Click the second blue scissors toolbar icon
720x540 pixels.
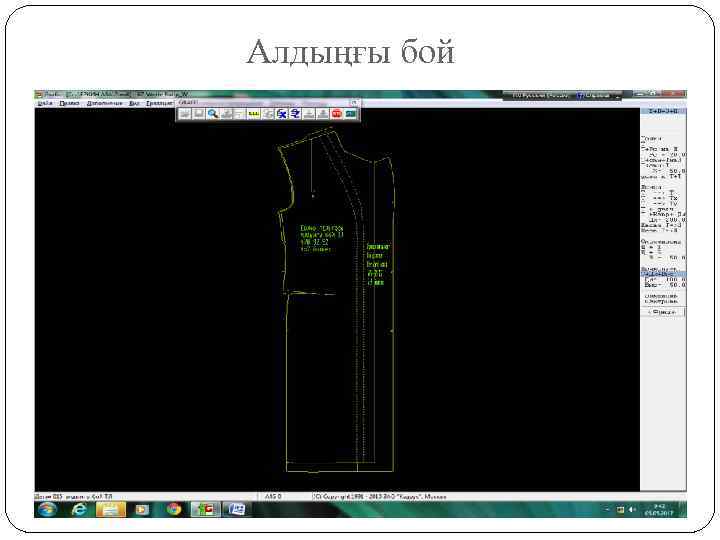[295, 114]
